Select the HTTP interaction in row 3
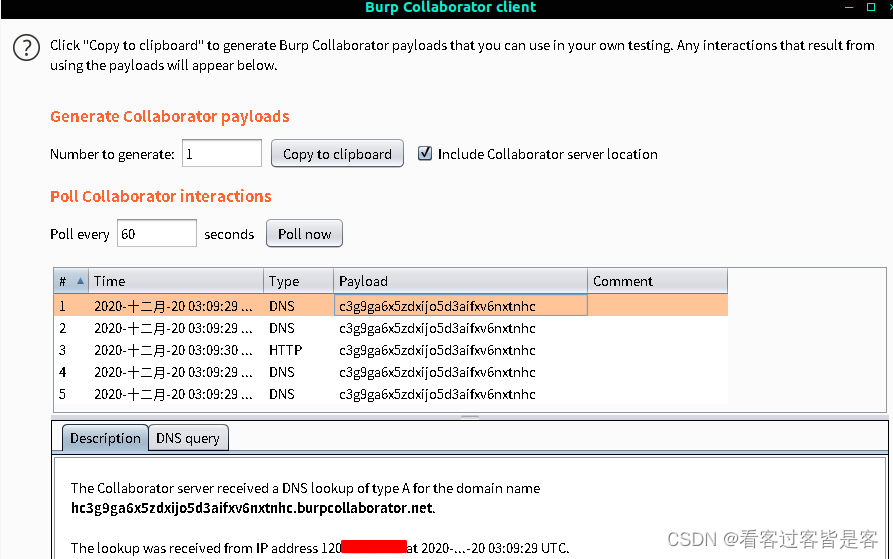Viewport: 893px width, 559px height. (391, 350)
